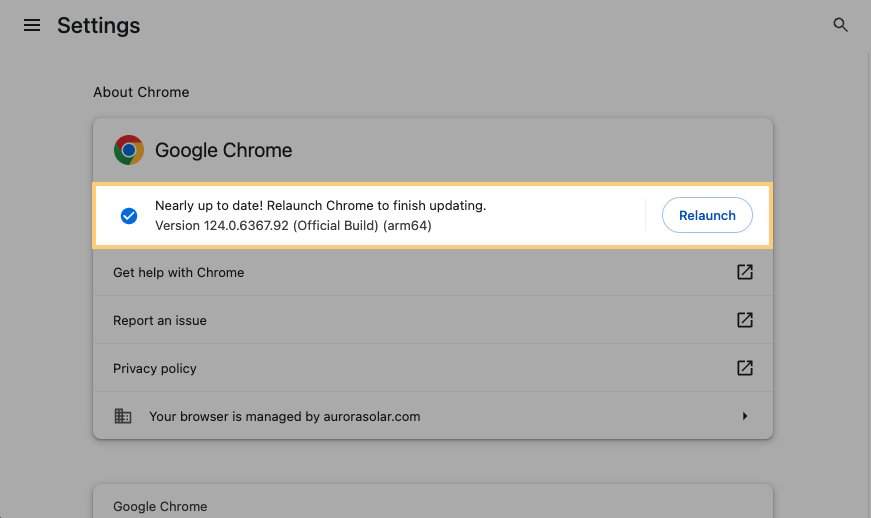Click the Version 124.0.6367.92 text
The height and width of the screenshot is (518, 871).
click(x=293, y=226)
